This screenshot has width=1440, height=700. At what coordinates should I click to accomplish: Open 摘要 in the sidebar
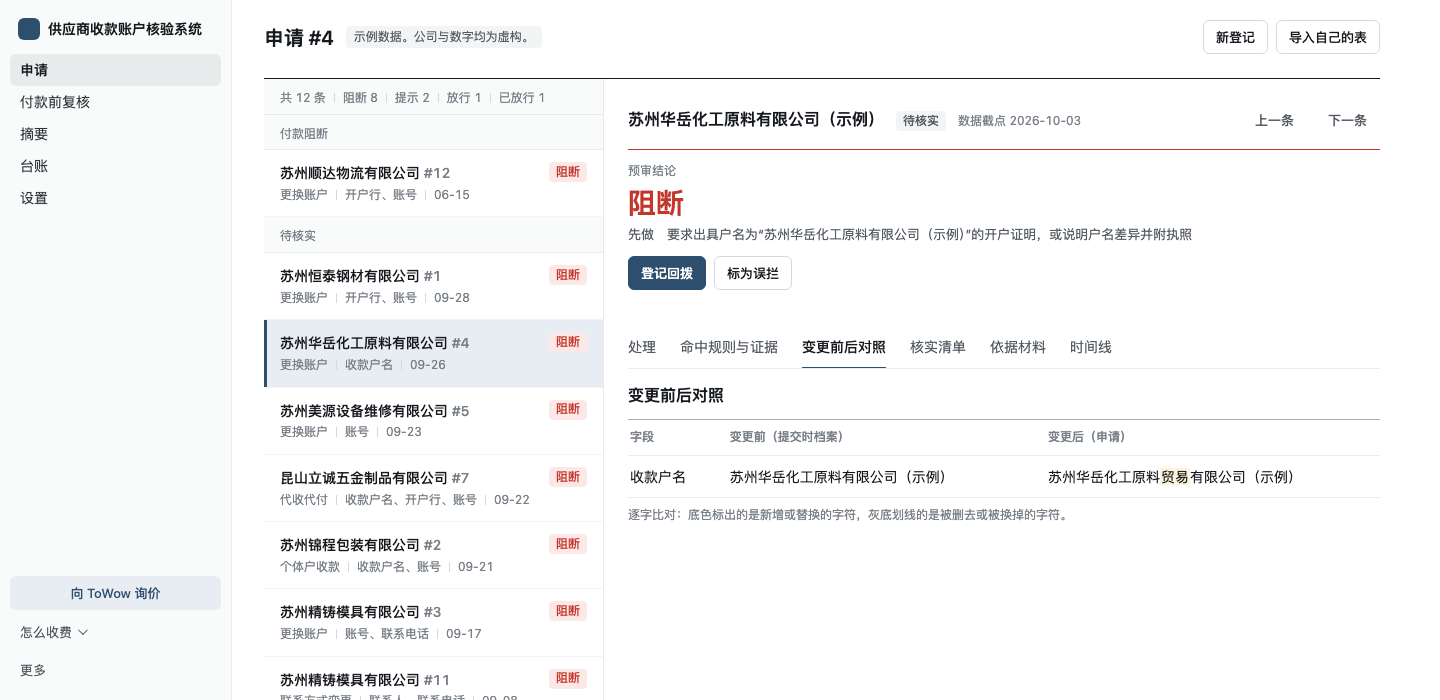(115, 134)
